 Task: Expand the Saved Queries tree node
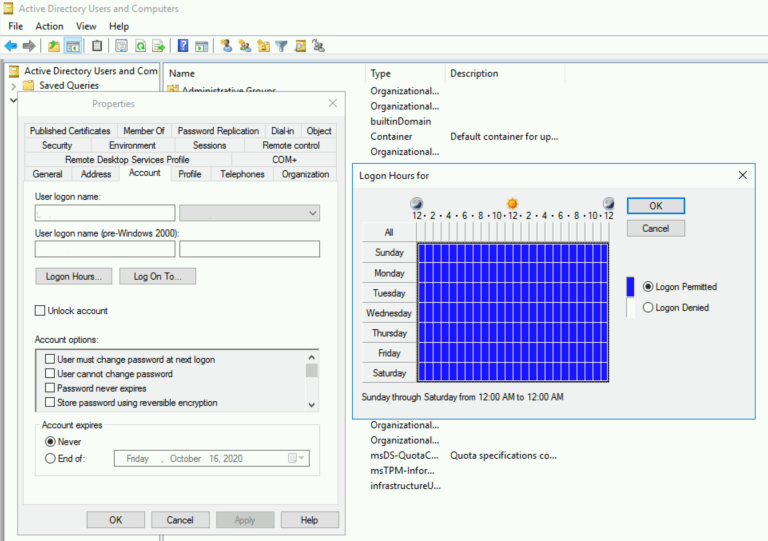[14, 86]
